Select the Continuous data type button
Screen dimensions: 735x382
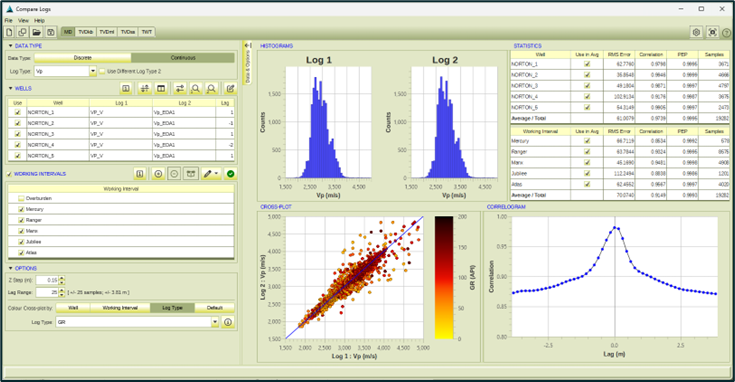pos(183,58)
